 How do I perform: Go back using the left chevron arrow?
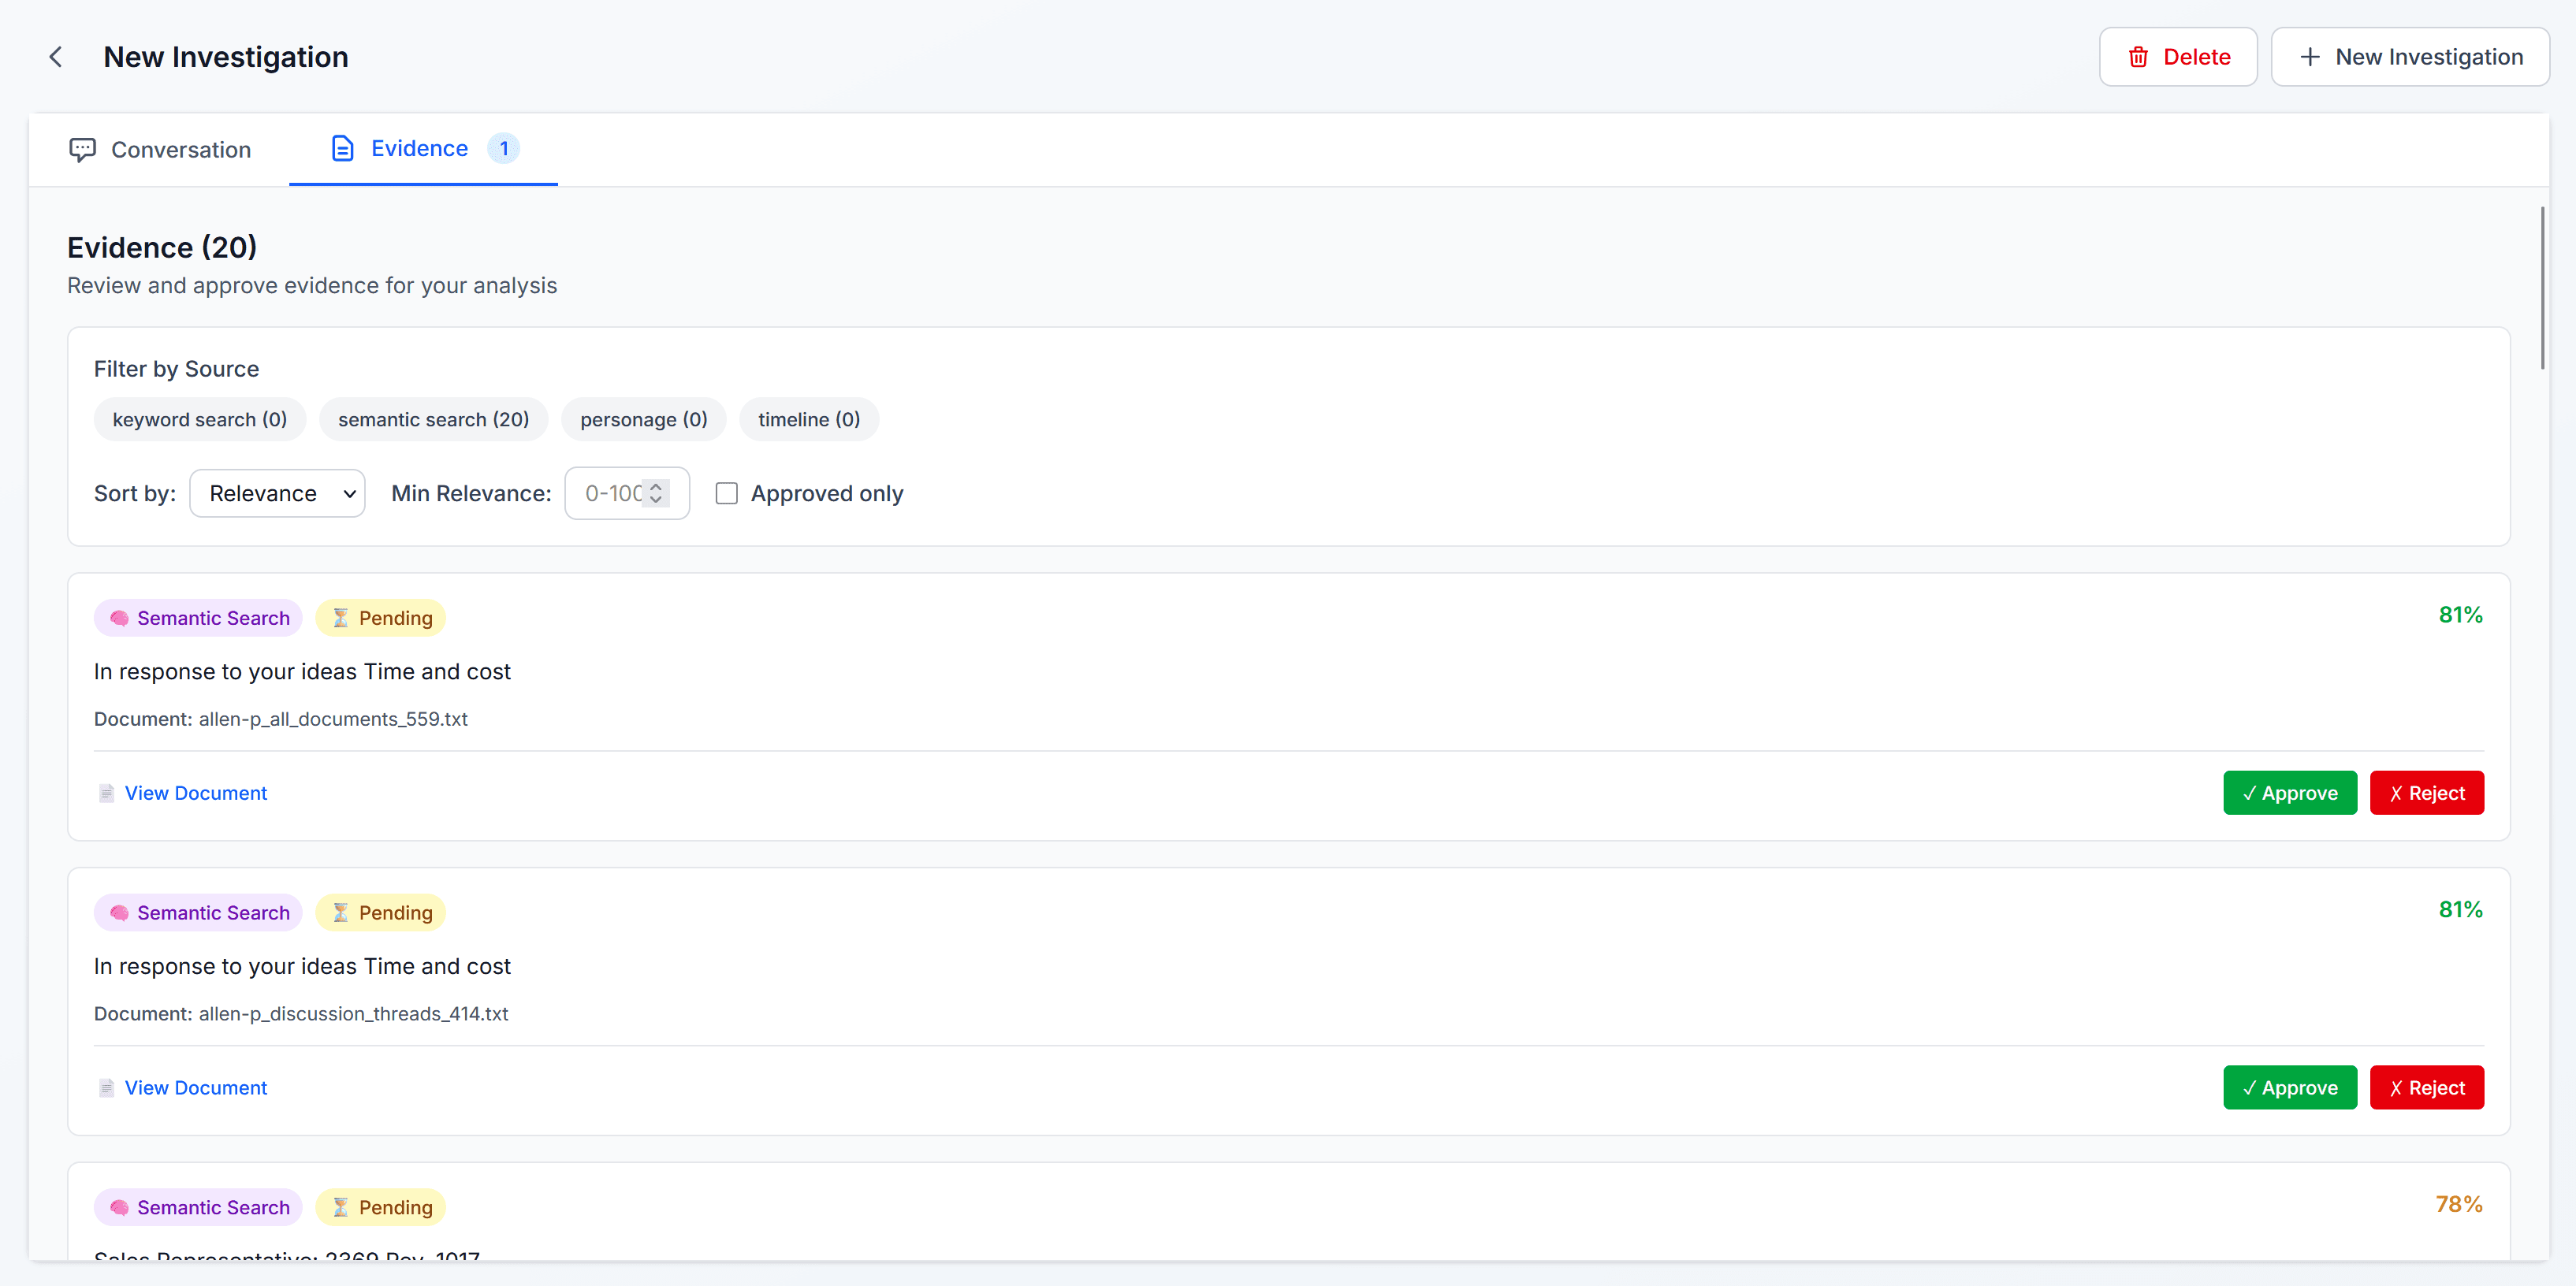(56, 57)
